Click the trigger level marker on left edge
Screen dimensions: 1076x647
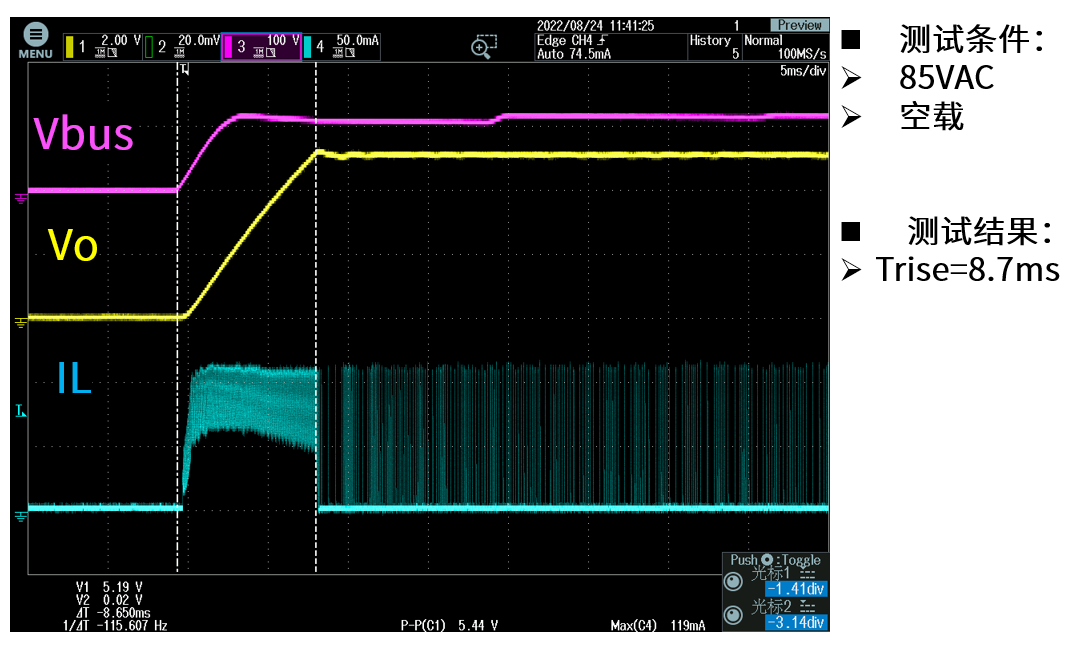coord(21,411)
